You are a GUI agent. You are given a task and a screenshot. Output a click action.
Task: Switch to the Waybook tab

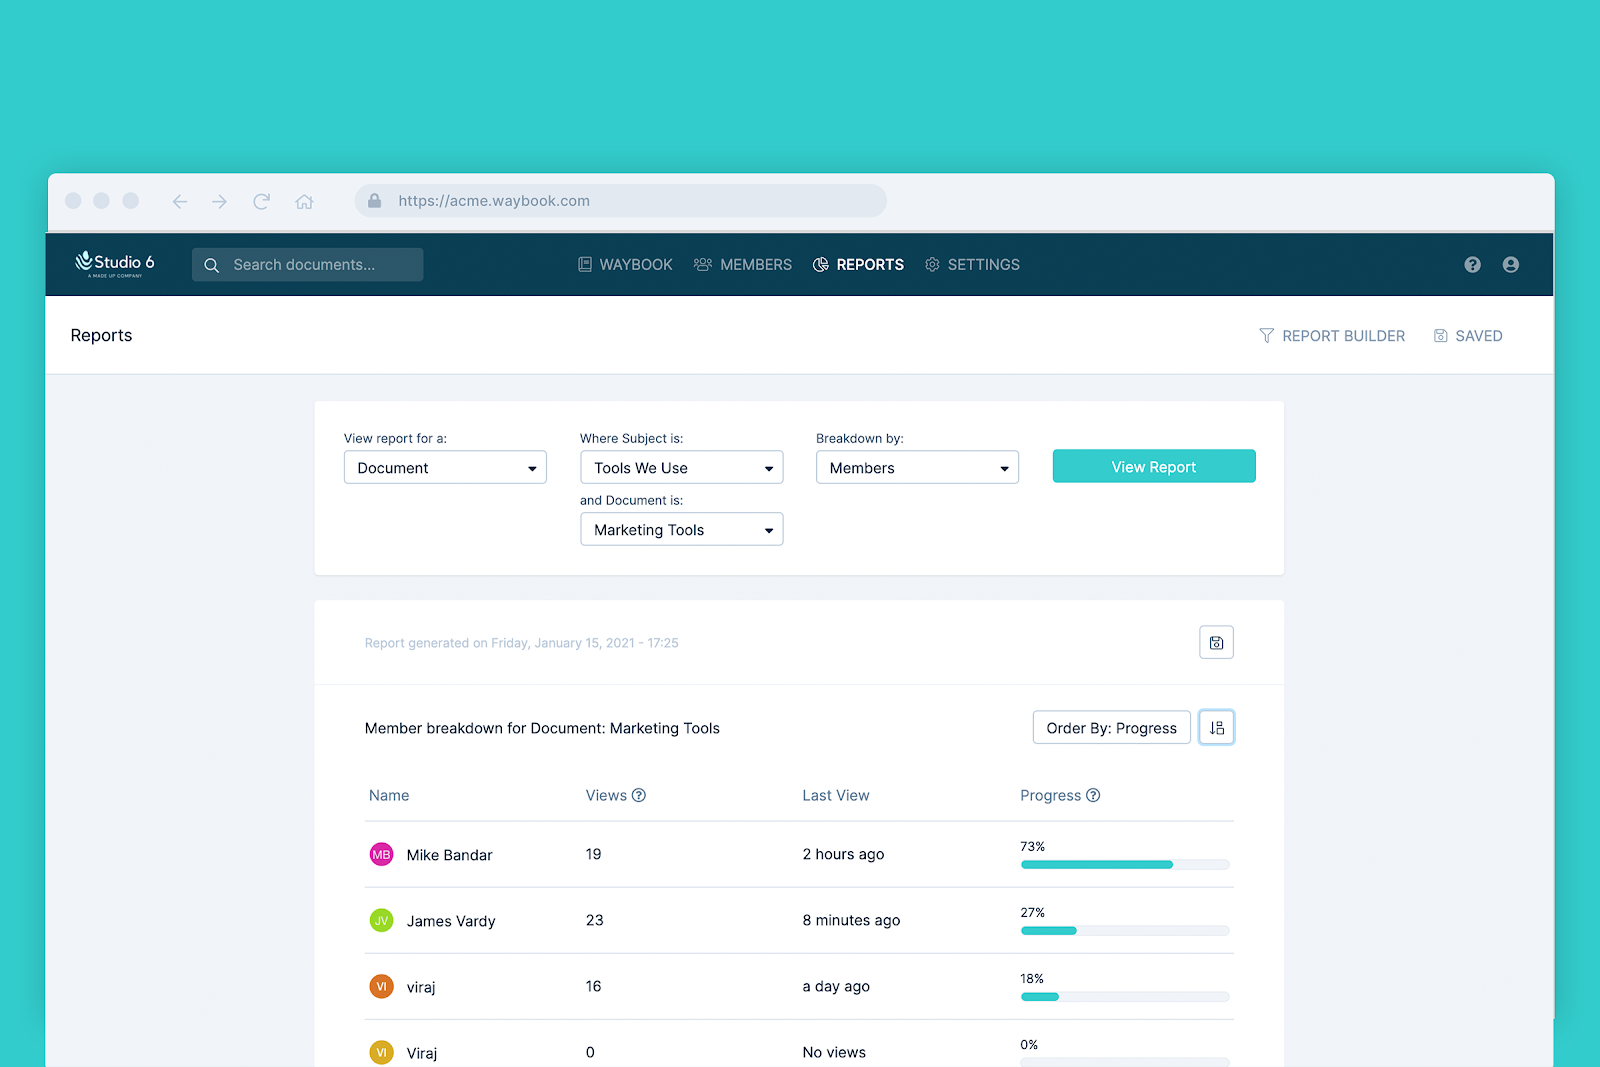[625, 265]
